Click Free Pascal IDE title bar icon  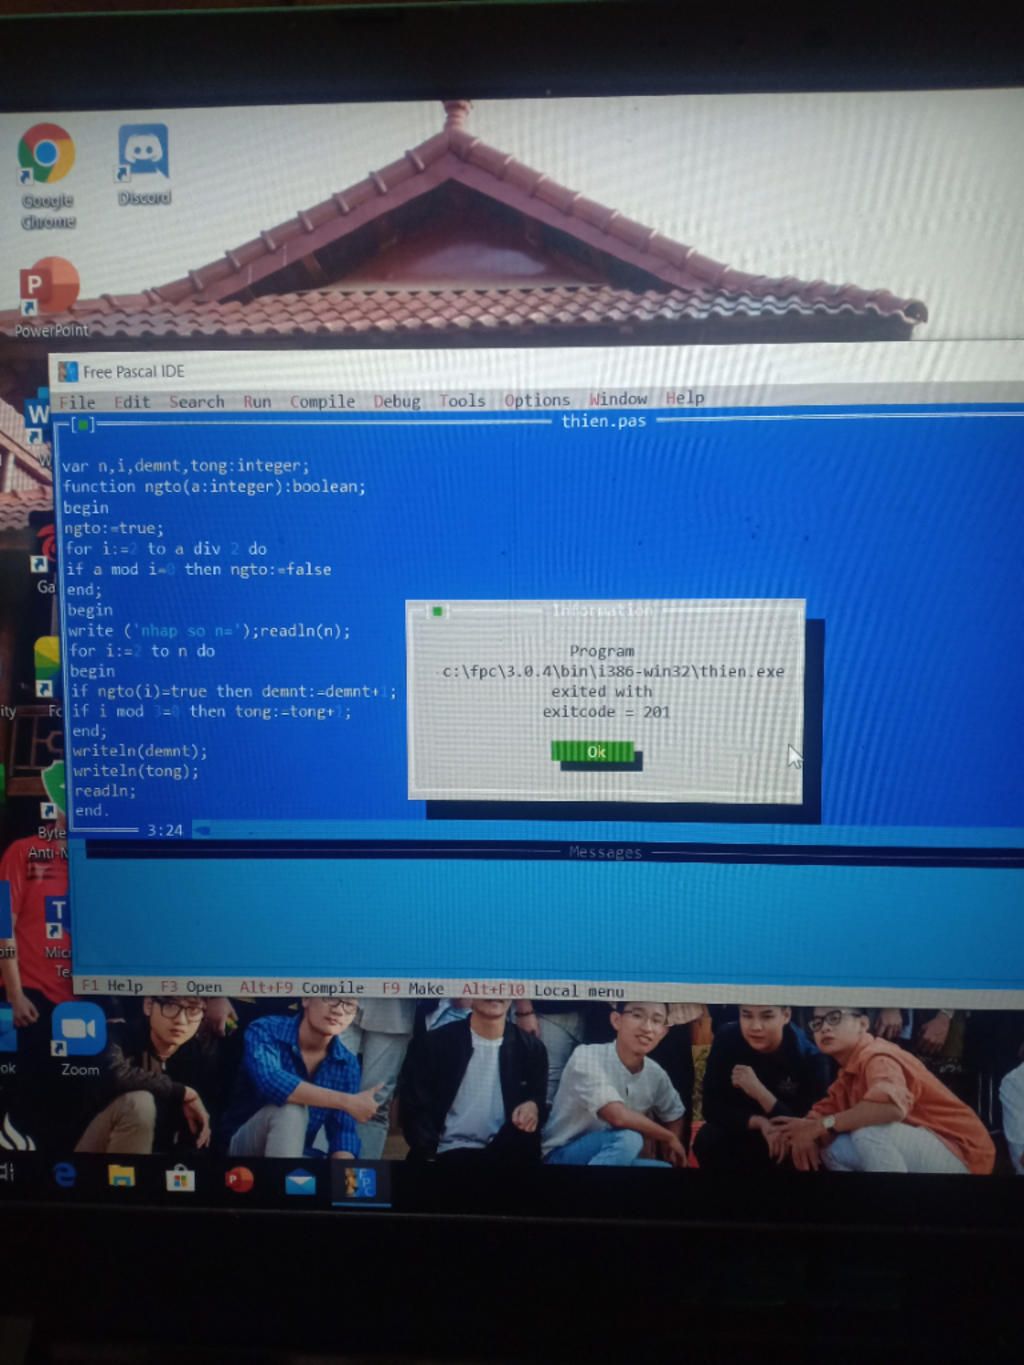pyautogui.click(x=68, y=372)
